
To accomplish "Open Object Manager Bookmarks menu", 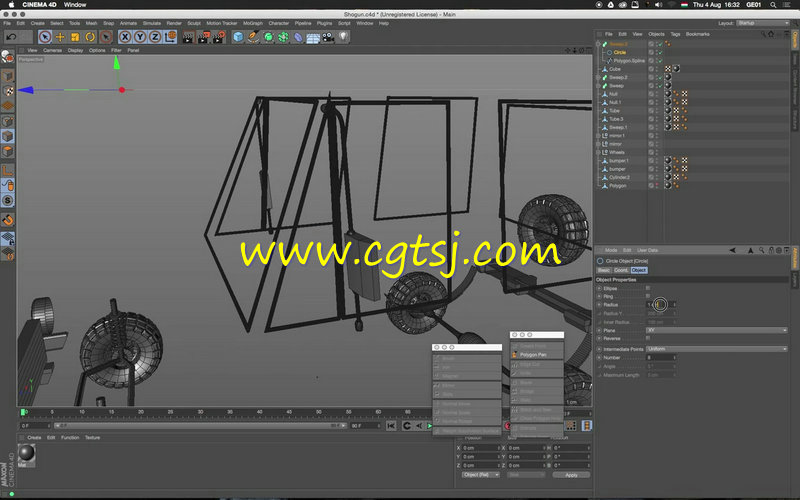I will [x=697, y=34].
